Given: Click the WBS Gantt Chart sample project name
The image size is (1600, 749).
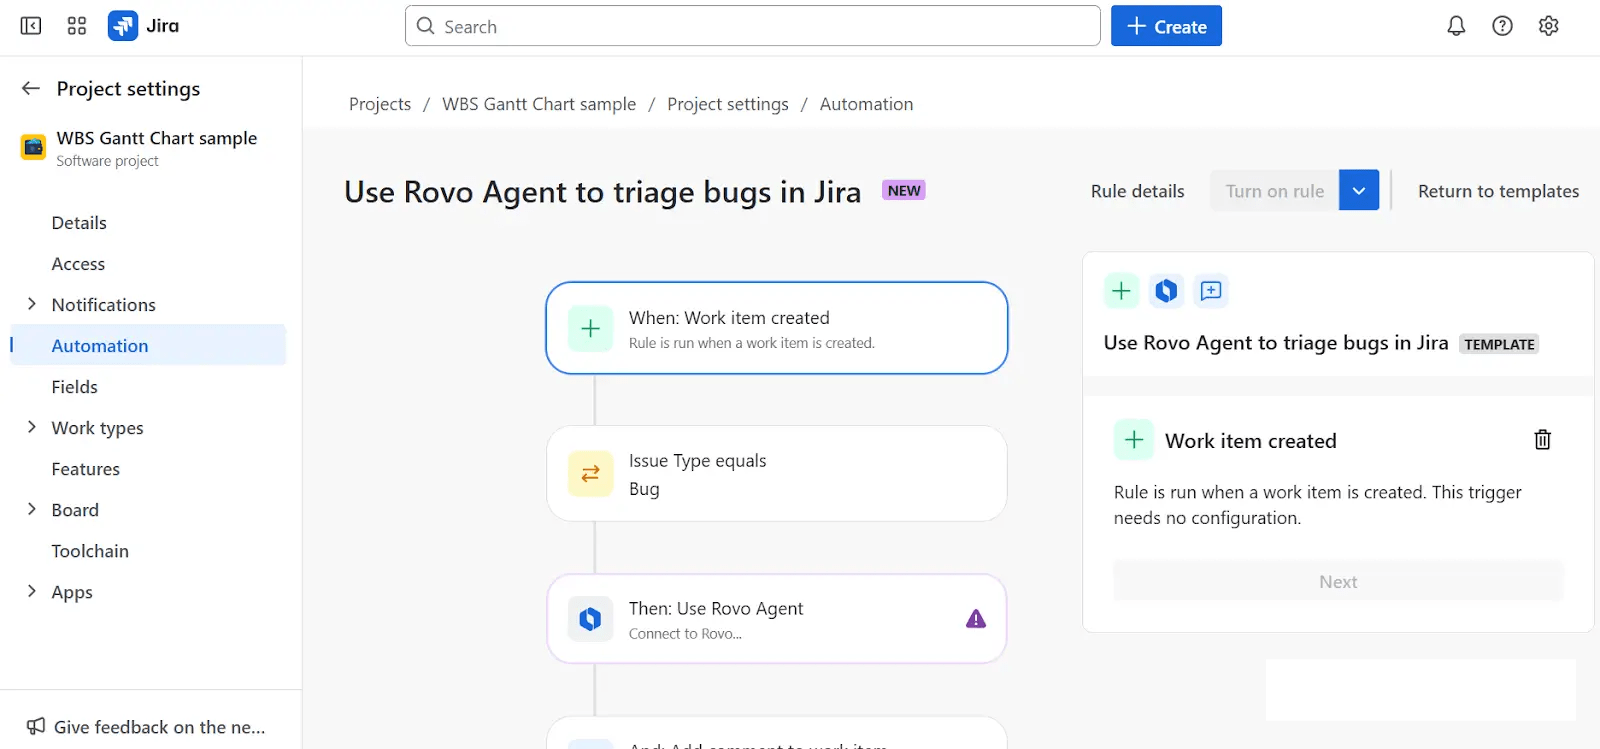Looking at the screenshot, I should click(157, 138).
